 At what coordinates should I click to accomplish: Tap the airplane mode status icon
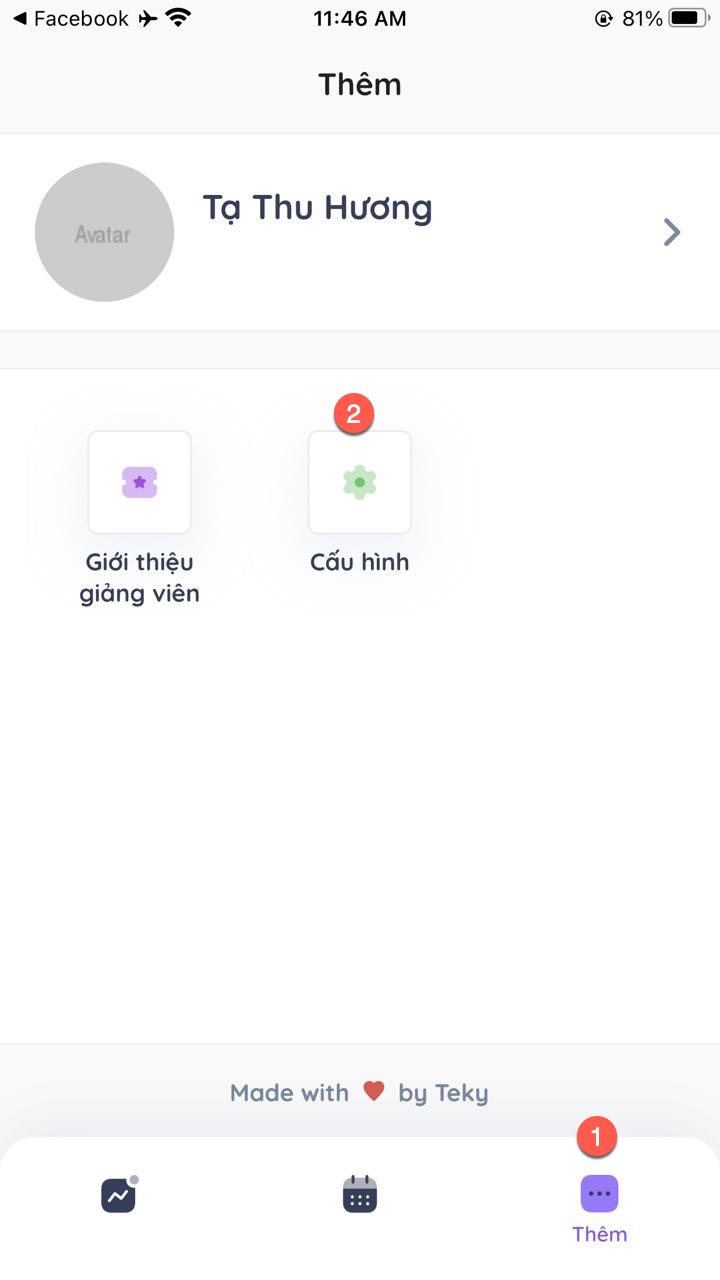pyautogui.click(x=148, y=18)
